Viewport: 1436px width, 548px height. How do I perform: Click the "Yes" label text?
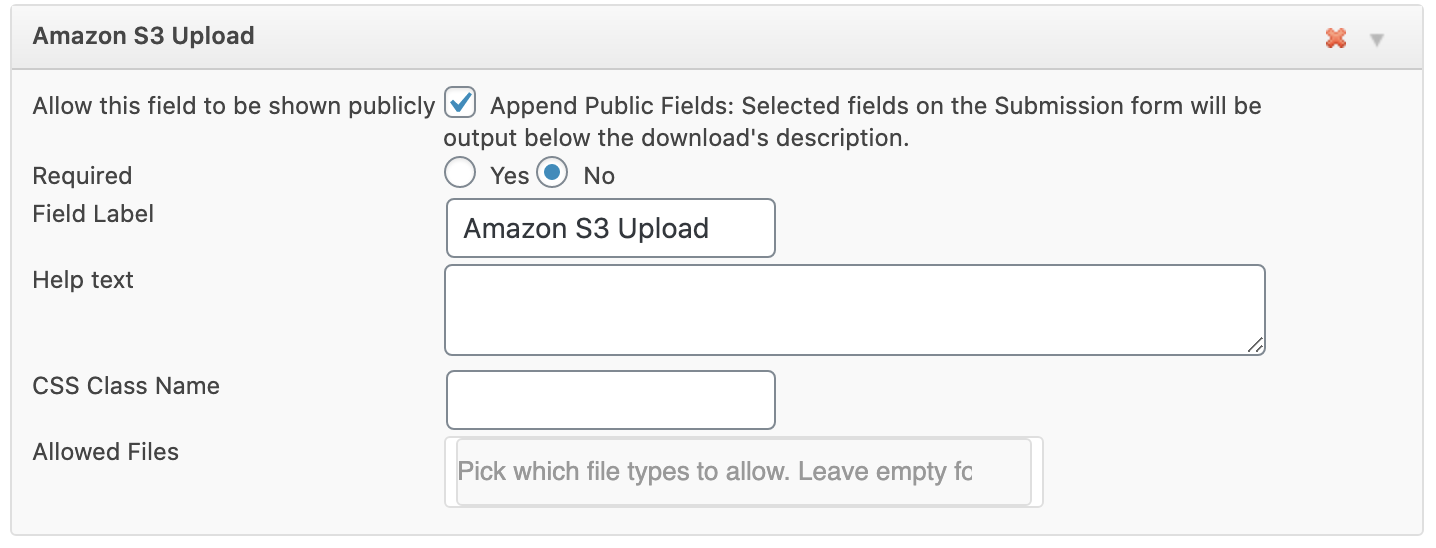[509, 176]
